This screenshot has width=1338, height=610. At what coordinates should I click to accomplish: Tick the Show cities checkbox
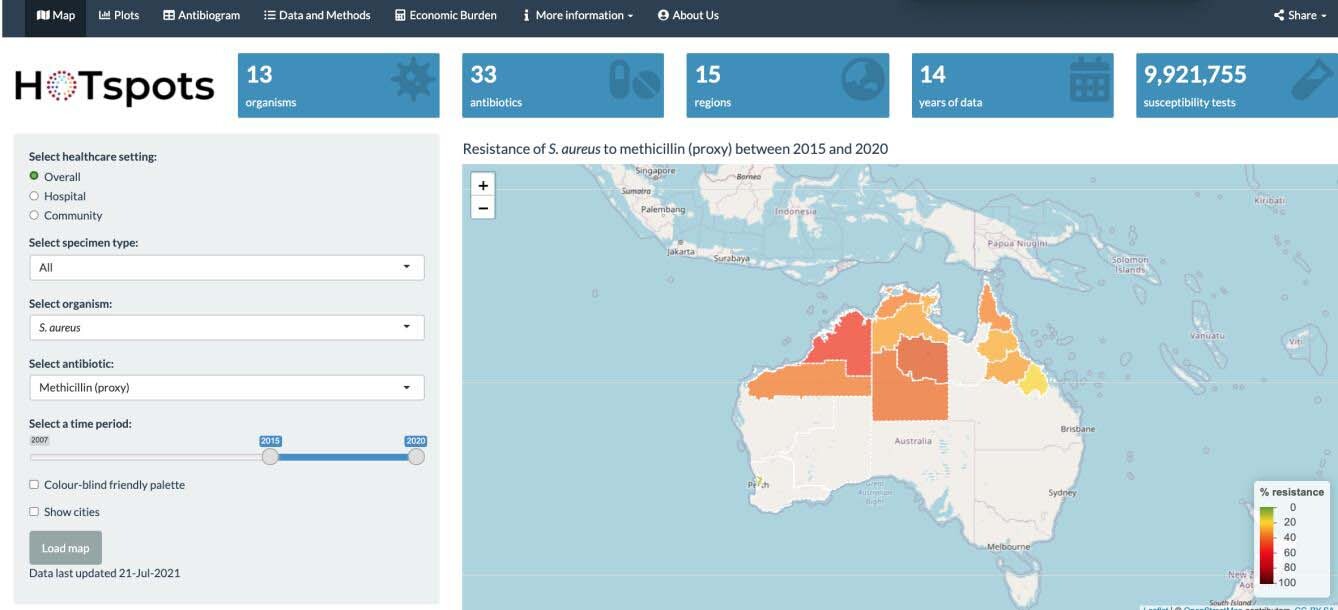[x=34, y=512]
